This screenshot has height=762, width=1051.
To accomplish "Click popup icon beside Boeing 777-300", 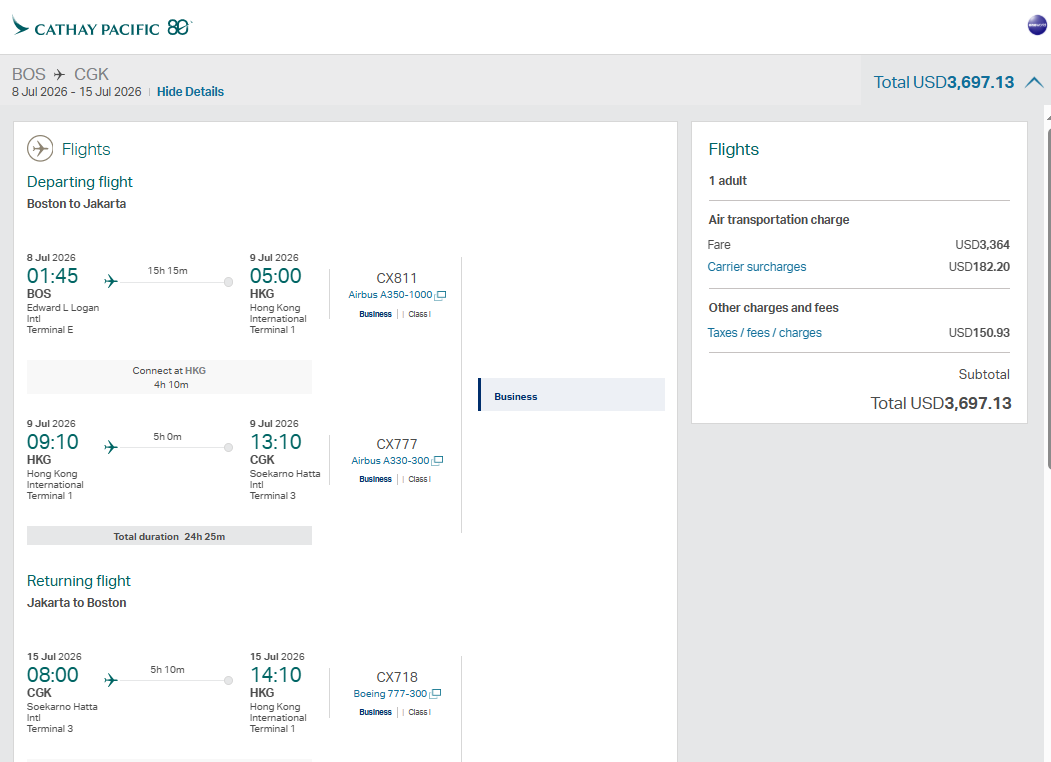I will click(436, 694).
